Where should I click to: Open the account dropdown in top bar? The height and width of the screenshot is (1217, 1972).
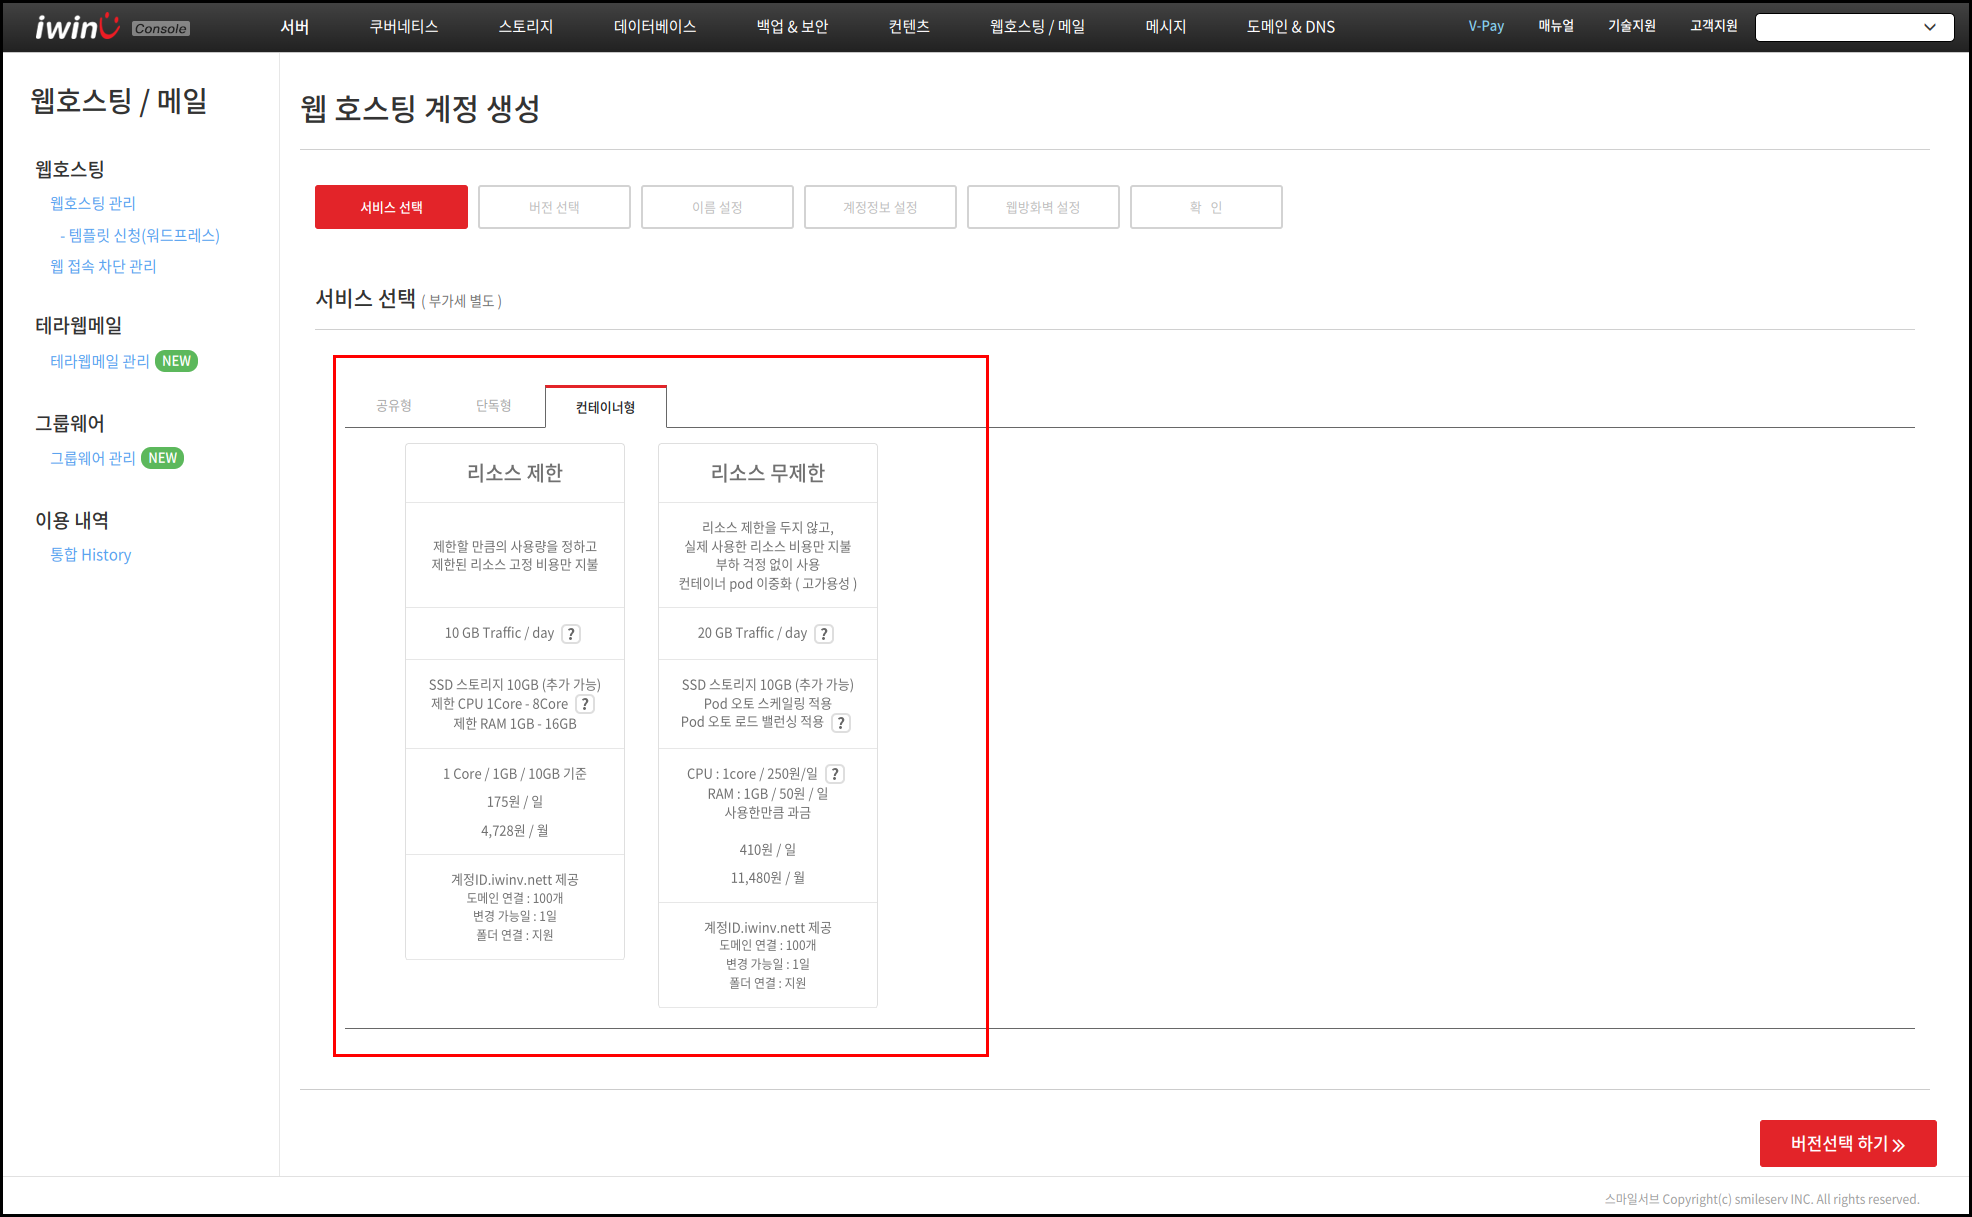1854,27
